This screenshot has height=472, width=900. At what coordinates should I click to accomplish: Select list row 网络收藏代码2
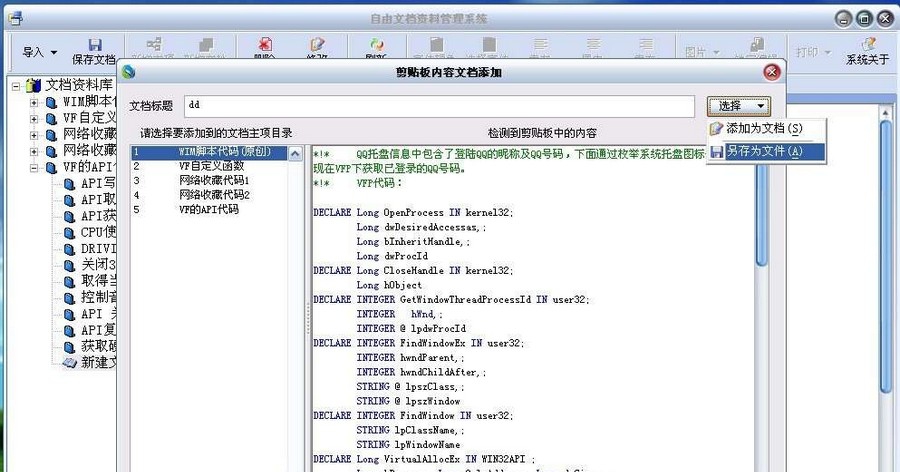pyautogui.click(x=209, y=195)
